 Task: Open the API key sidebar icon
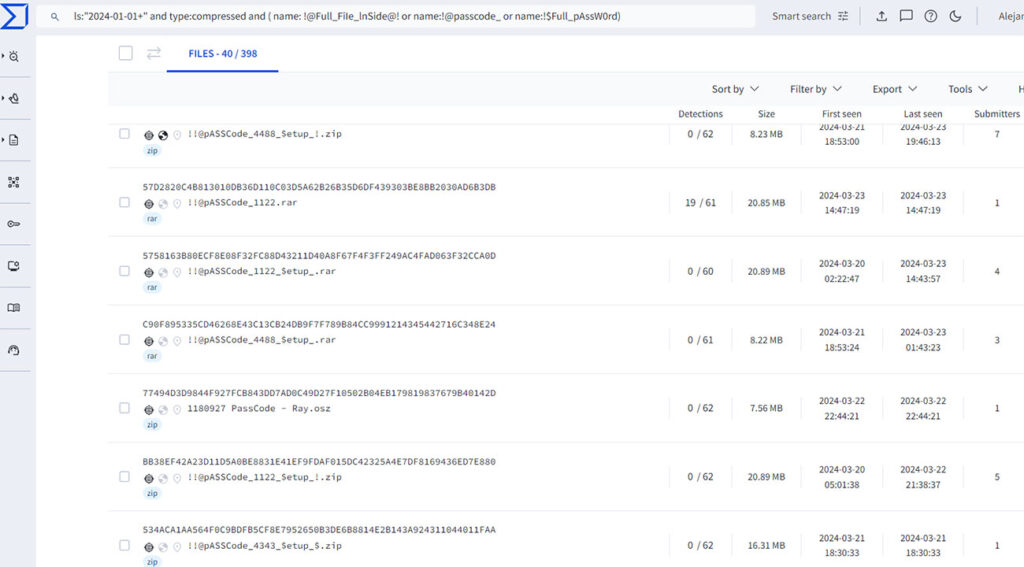point(14,224)
